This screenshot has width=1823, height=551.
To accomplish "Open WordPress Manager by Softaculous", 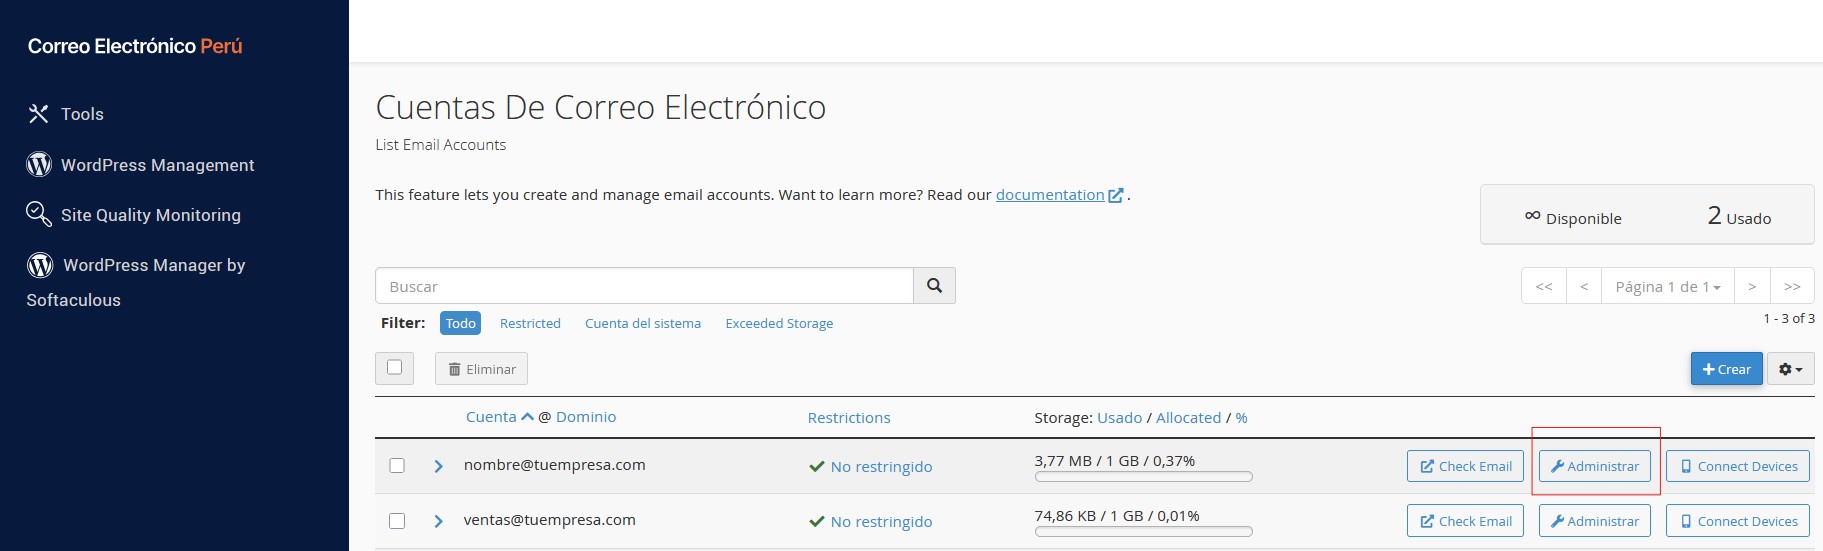I will coord(136,266).
